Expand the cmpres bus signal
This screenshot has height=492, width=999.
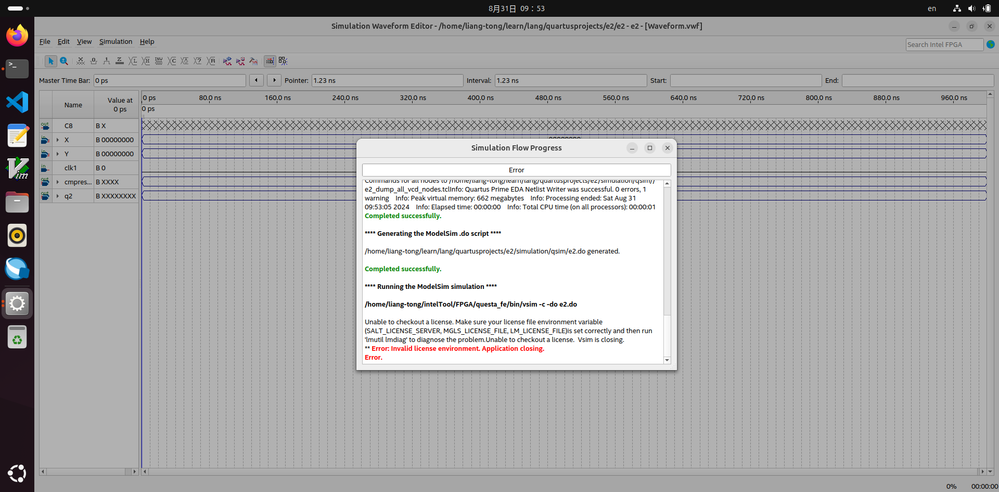[x=57, y=182]
